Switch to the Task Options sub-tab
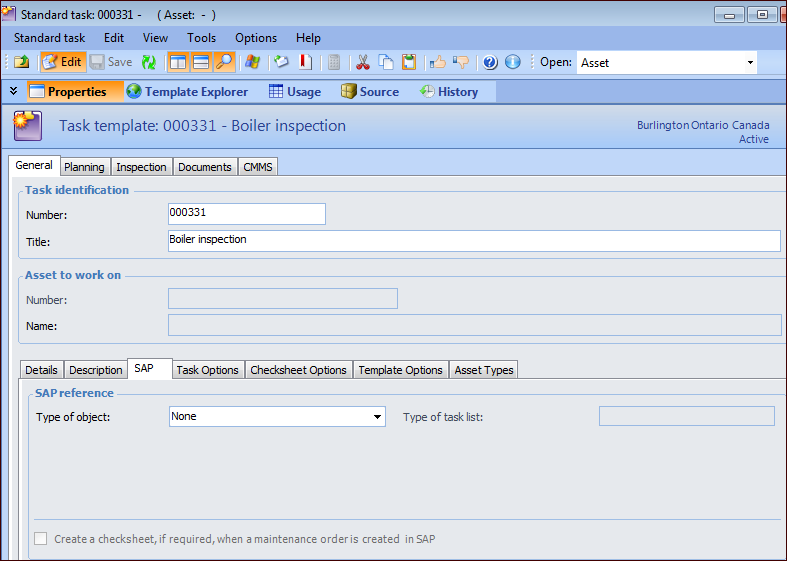 (x=207, y=370)
